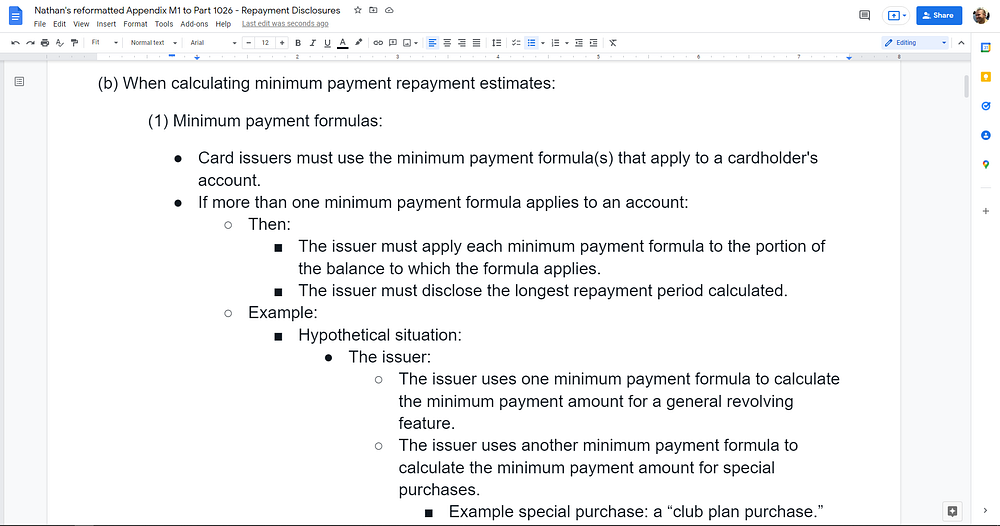The image size is (1000, 526).
Task: Open the Last edit was seconds ago link
Action: click(x=285, y=24)
